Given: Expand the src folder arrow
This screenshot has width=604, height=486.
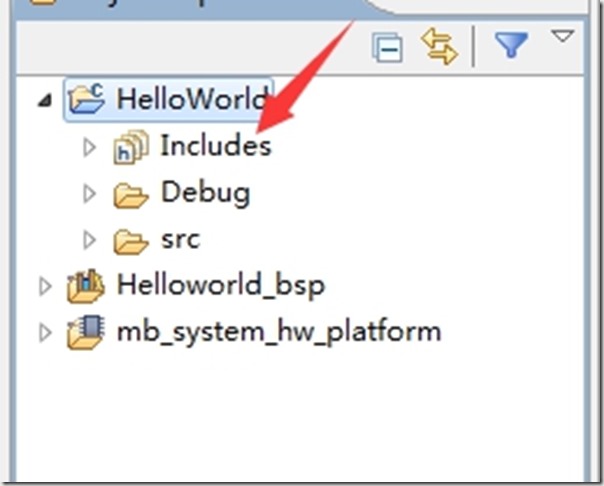Looking at the screenshot, I should tap(90, 240).
